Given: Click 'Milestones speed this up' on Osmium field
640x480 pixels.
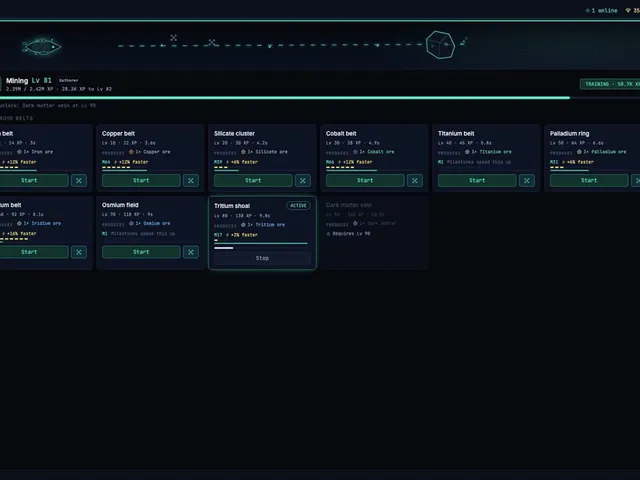Looking at the screenshot, I should click(x=143, y=233).
